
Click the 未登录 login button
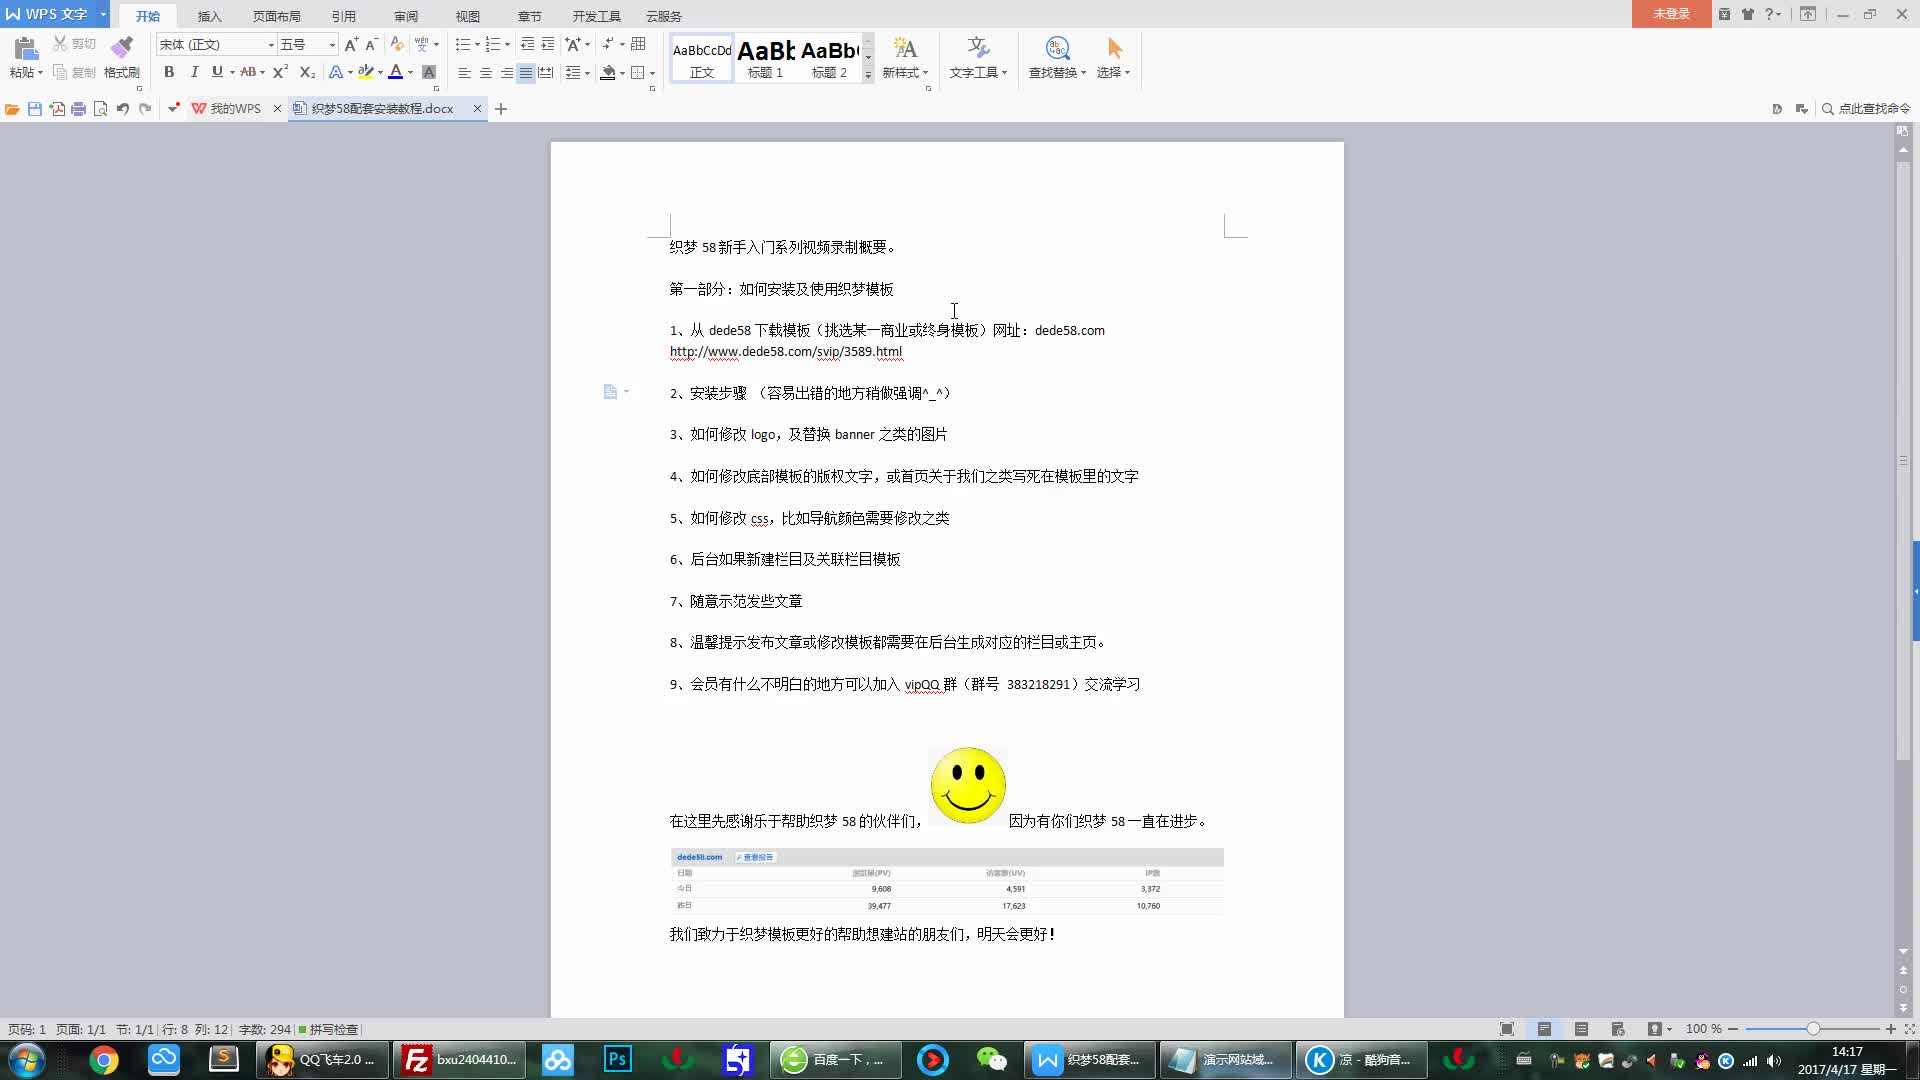[1671, 14]
